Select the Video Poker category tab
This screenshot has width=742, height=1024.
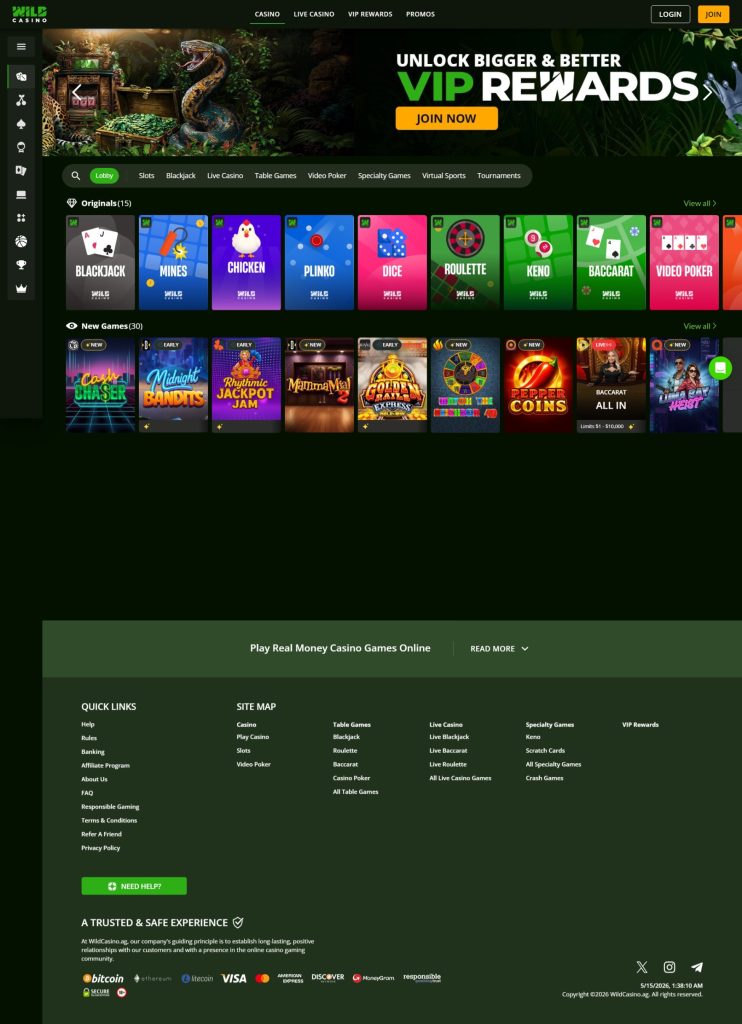327,176
